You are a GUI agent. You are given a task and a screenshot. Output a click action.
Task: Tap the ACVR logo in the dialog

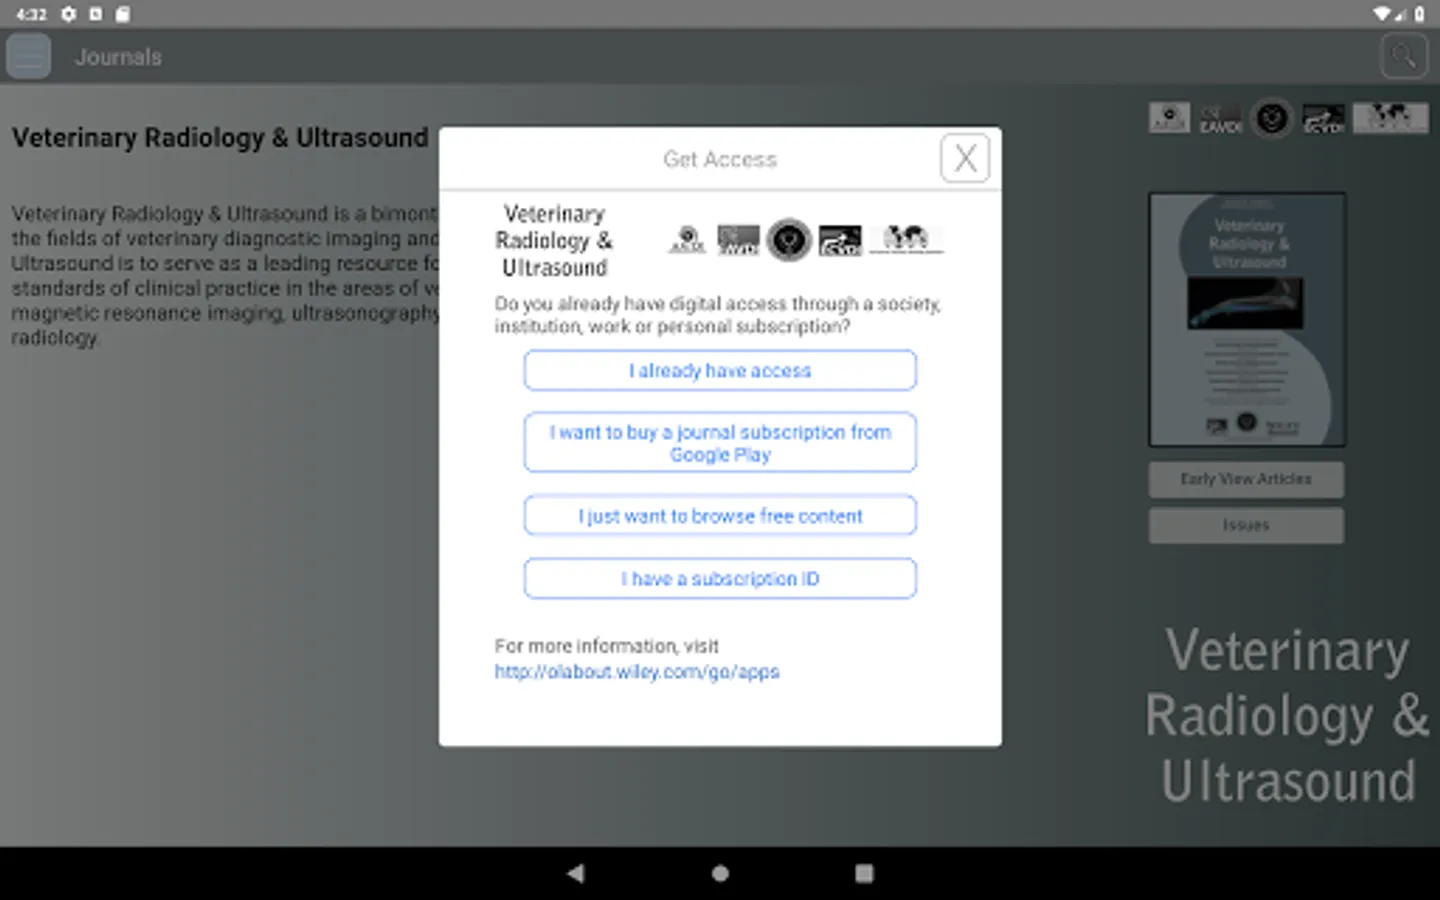688,240
